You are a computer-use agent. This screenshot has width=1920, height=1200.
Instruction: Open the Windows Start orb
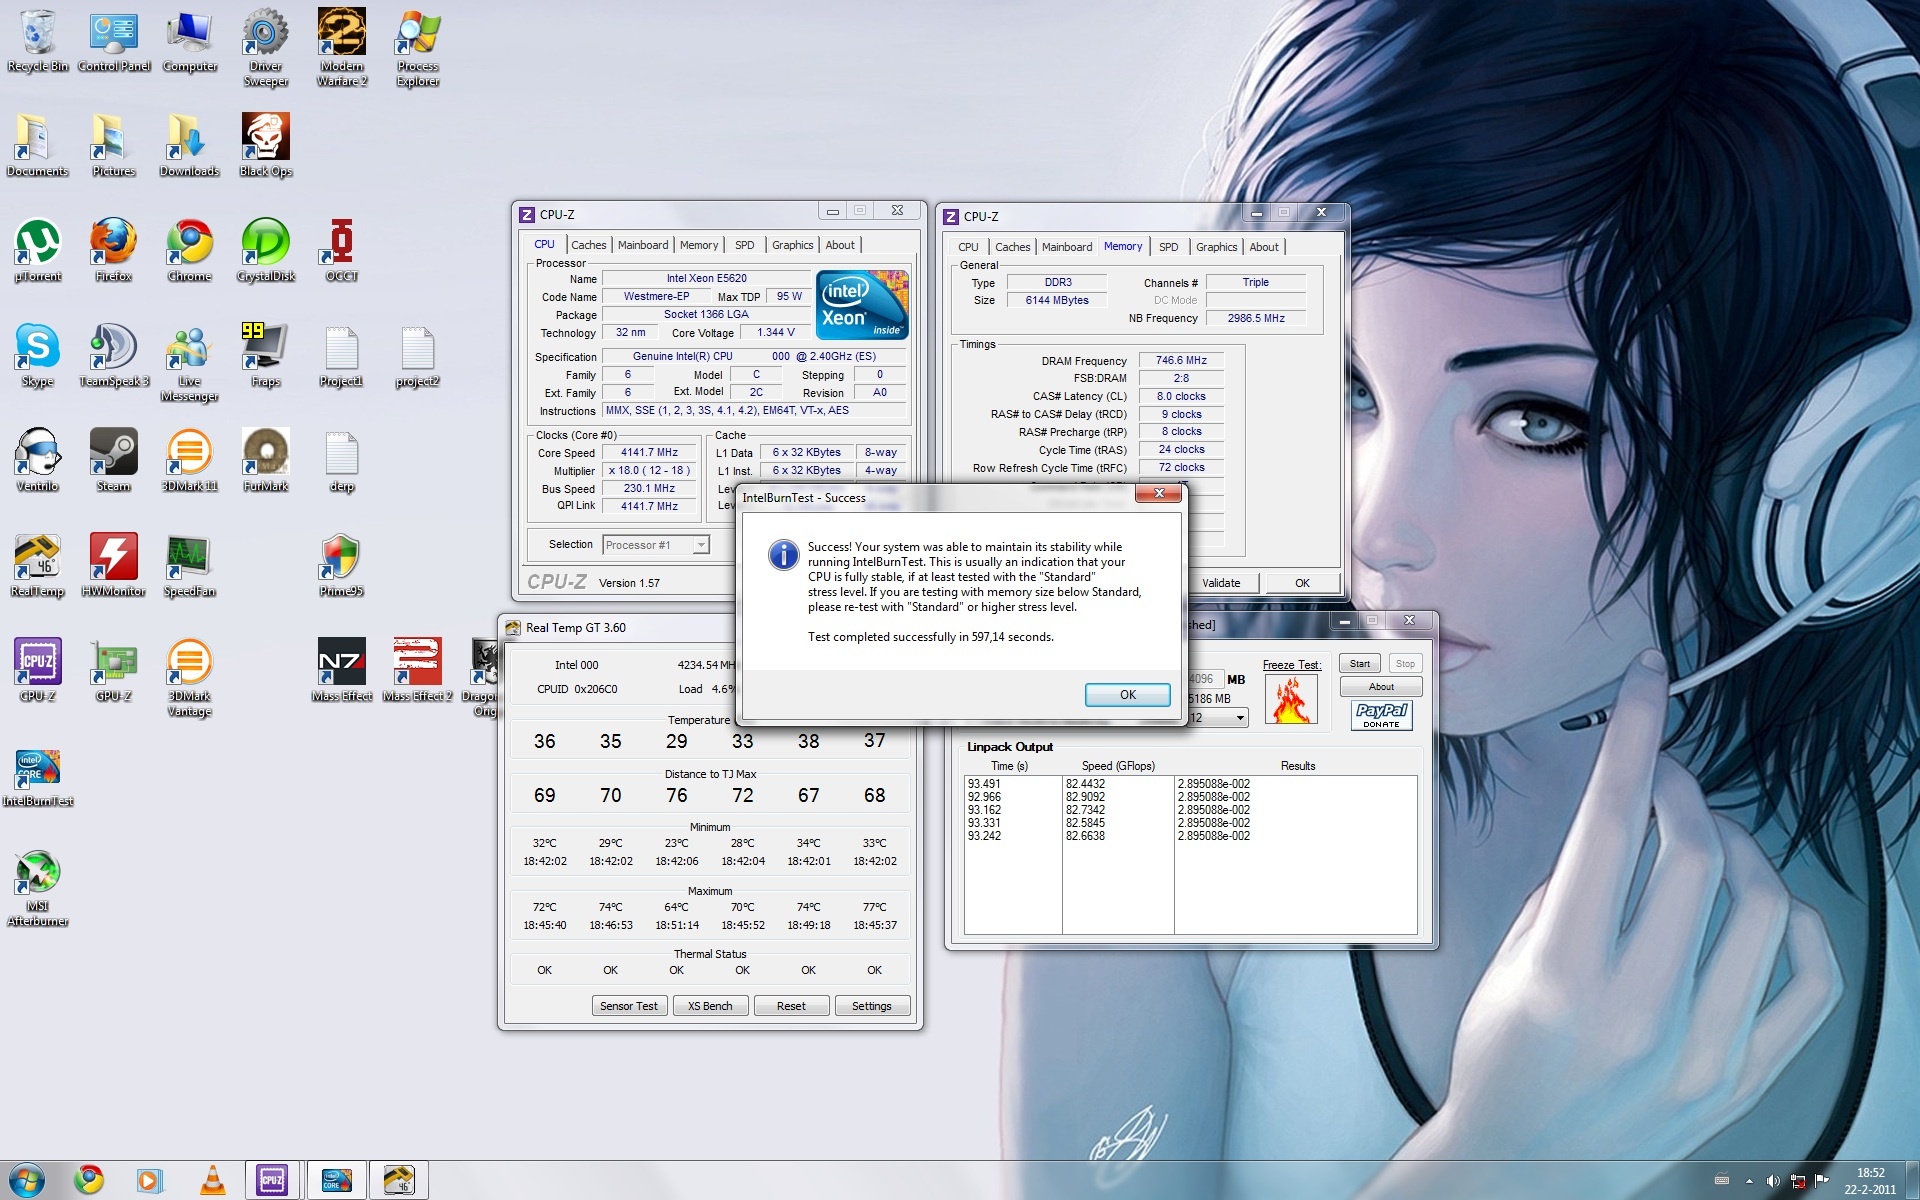[27, 1180]
